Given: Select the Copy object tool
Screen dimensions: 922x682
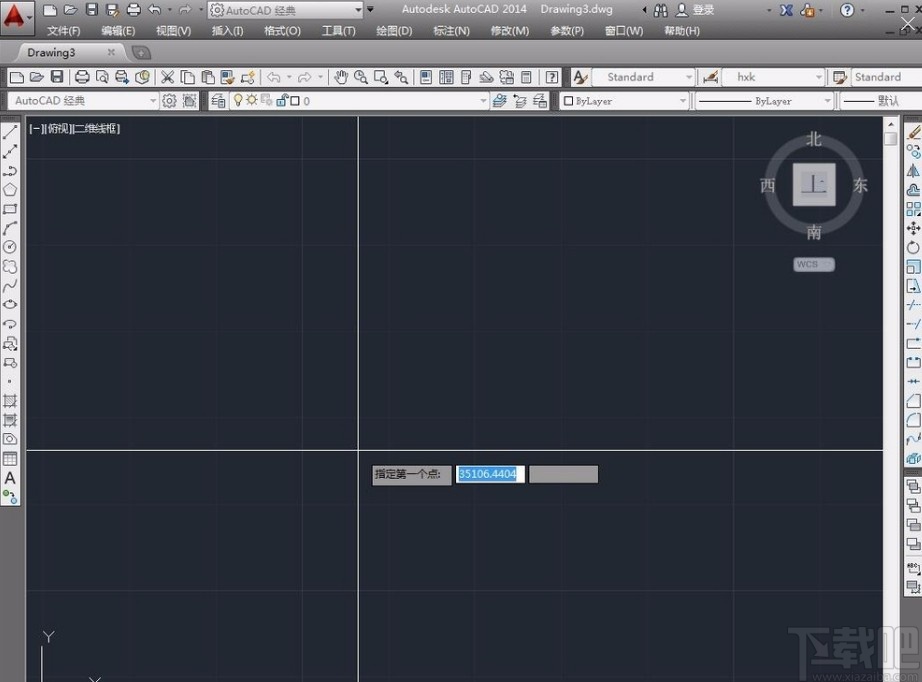Looking at the screenshot, I should [x=913, y=152].
